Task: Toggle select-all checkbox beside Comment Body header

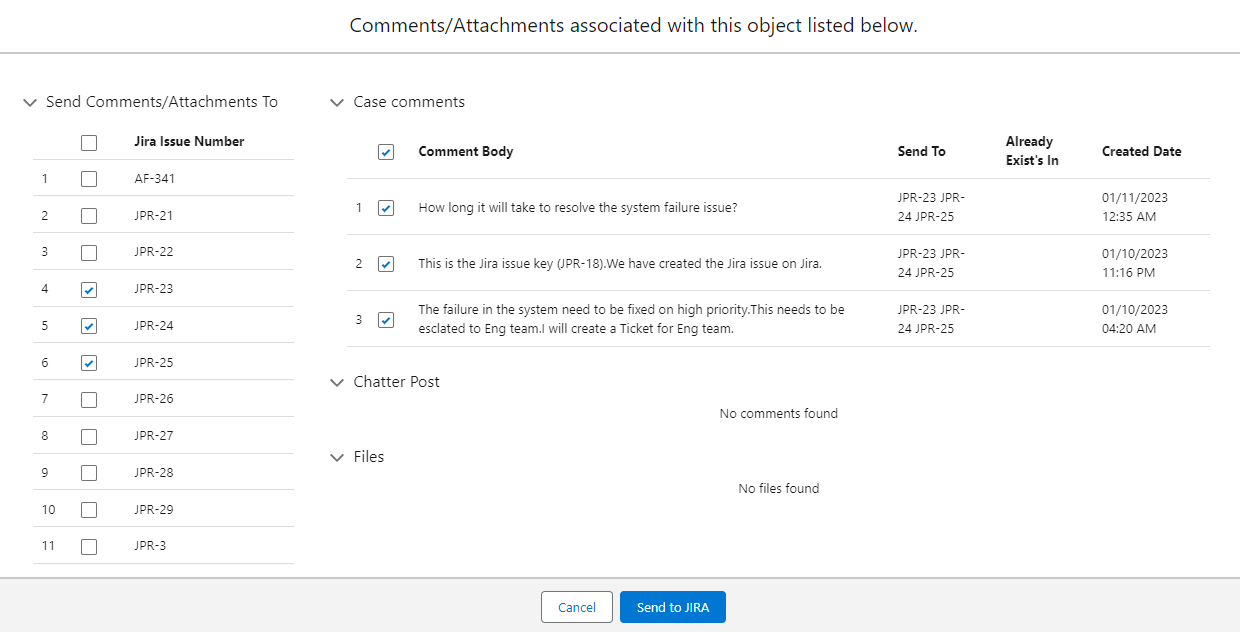Action: point(386,152)
